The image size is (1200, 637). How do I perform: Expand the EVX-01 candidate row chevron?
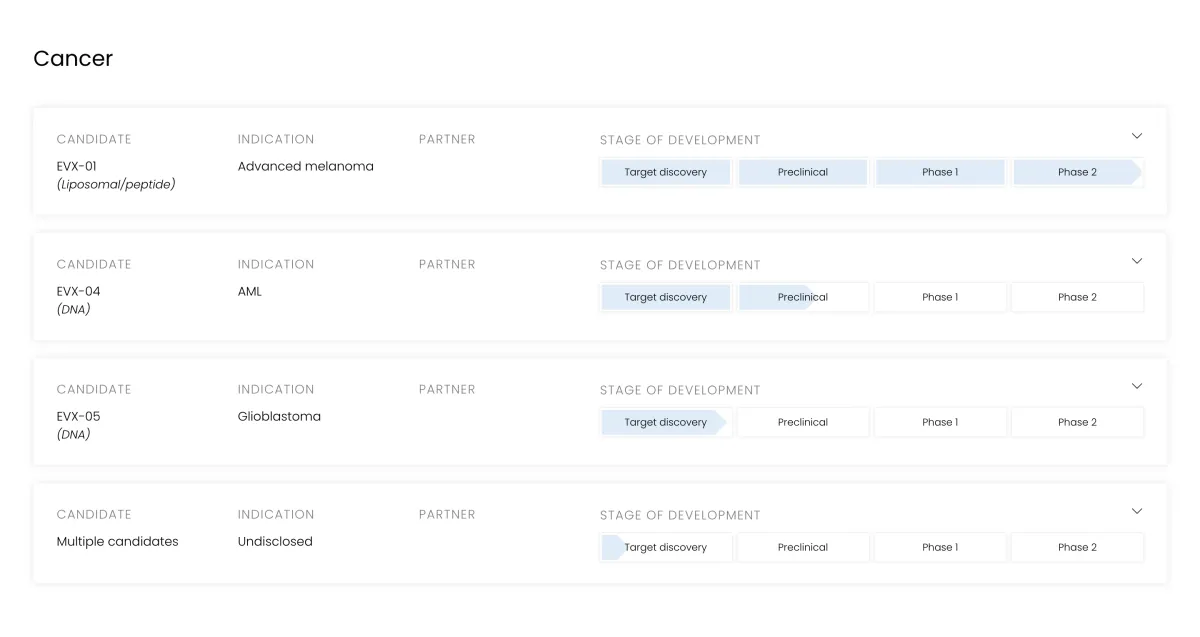[x=1136, y=136]
